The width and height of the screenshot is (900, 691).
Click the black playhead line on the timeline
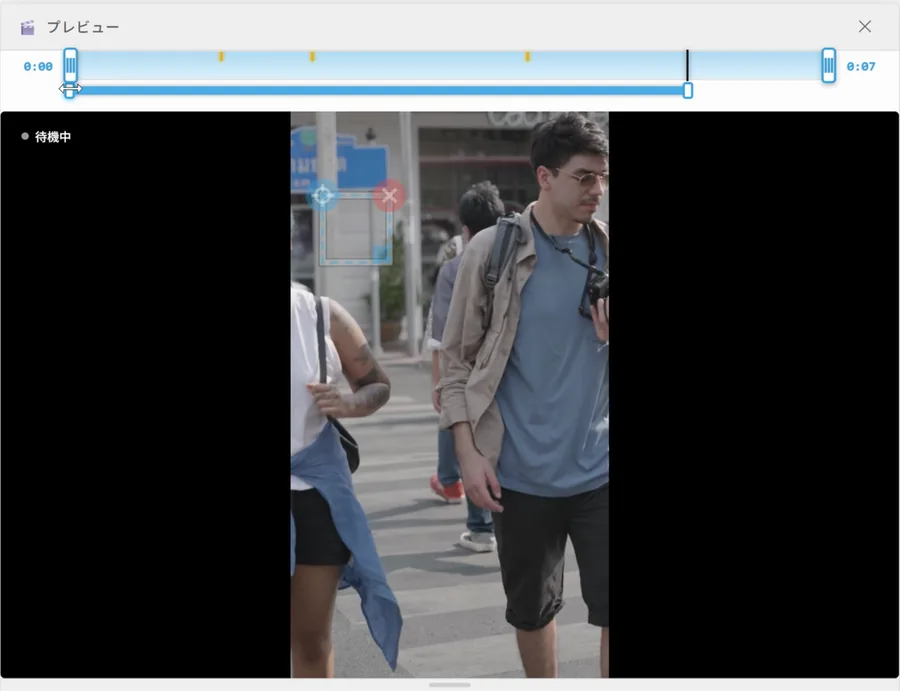pos(687,65)
